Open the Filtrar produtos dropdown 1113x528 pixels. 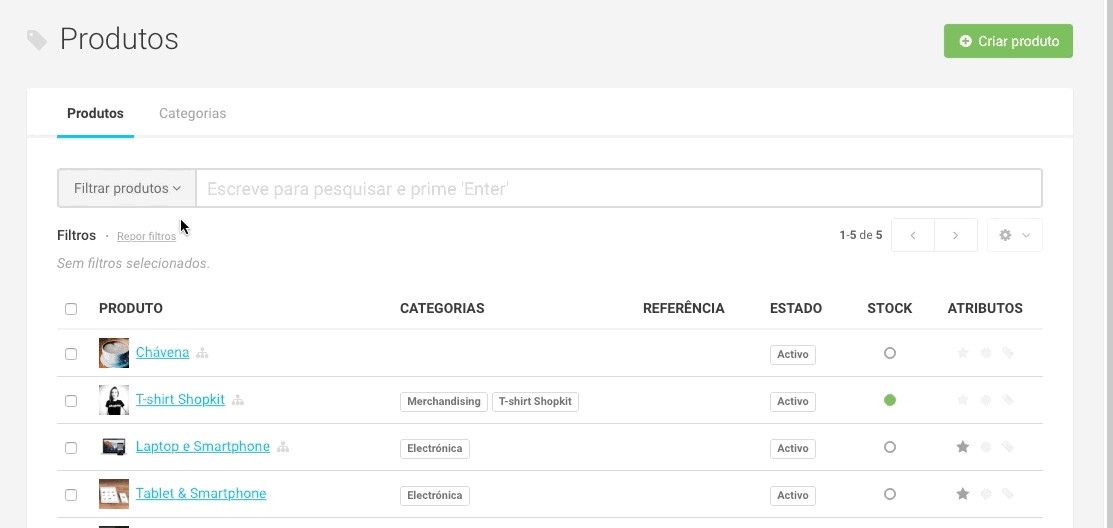127,188
